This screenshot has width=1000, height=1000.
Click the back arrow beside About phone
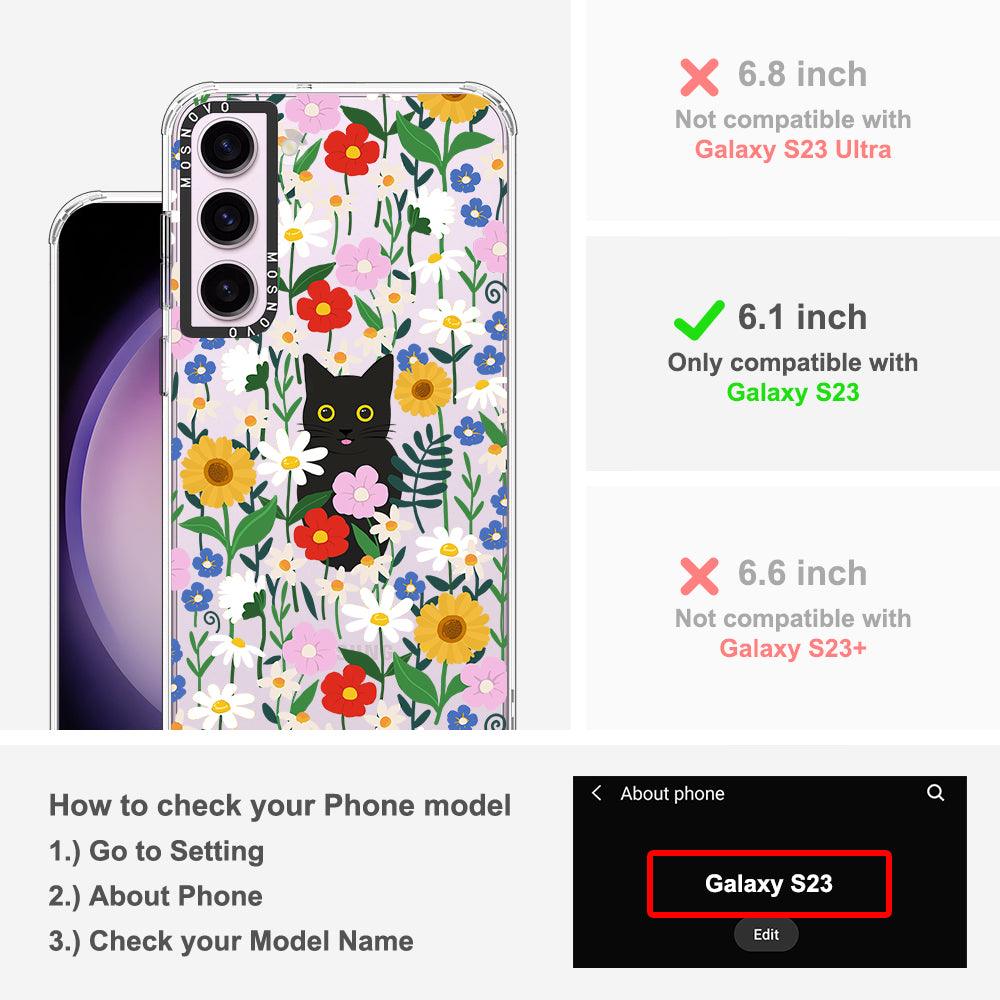point(597,793)
